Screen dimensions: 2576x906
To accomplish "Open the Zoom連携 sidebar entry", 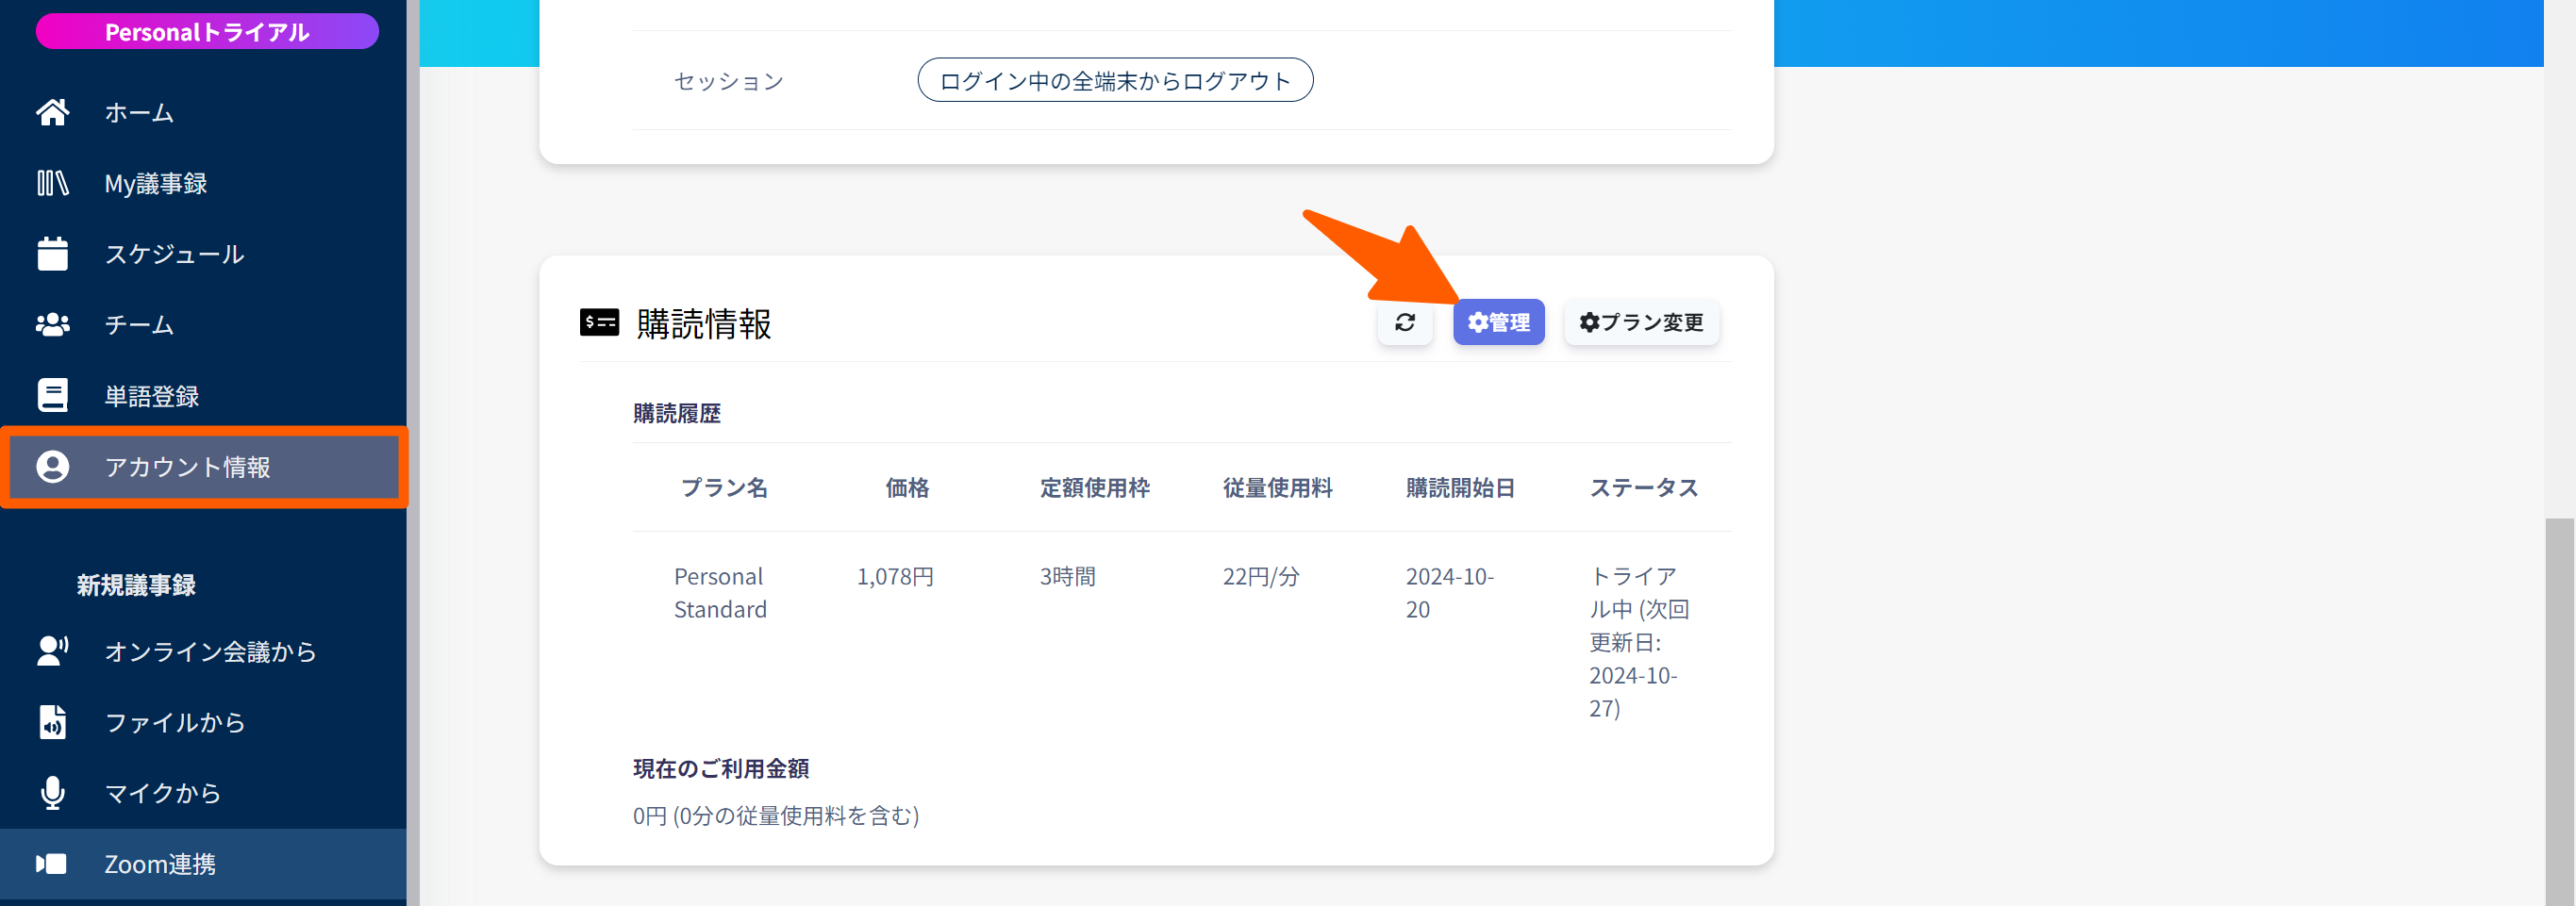I will [x=160, y=864].
